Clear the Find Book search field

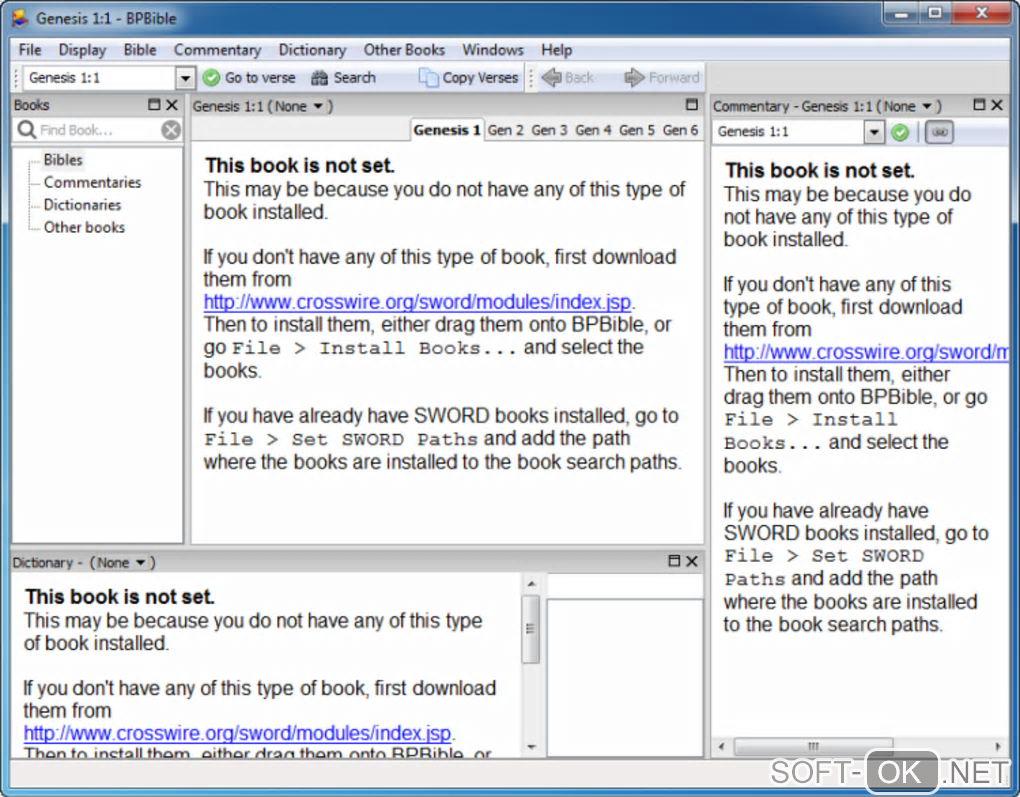[x=171, y=130]
